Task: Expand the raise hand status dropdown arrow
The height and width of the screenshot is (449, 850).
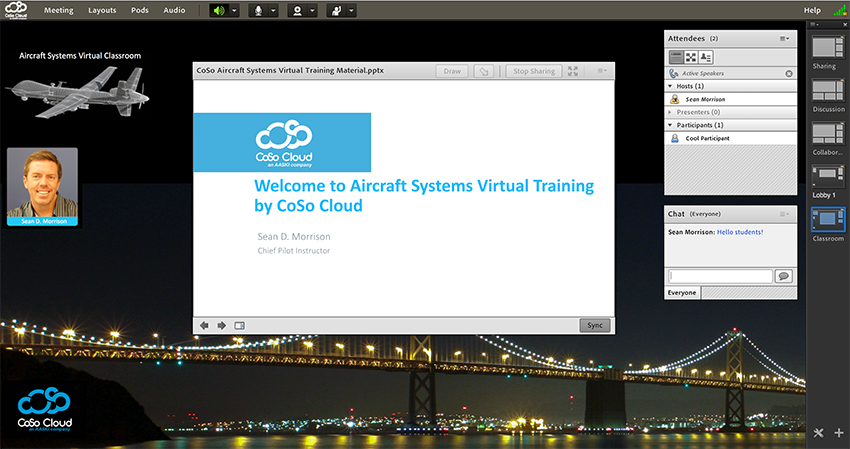Action: click(x=351, y=10)
